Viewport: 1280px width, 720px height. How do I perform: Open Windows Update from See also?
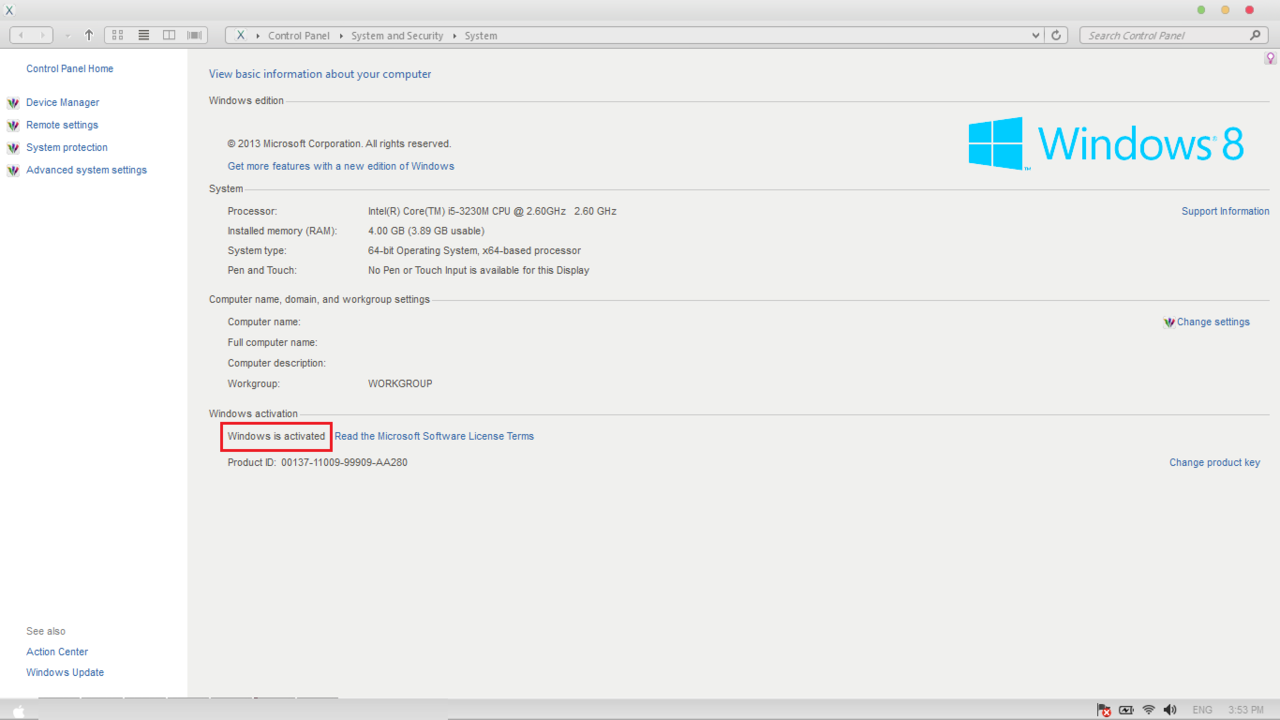[x=65, y=673]
